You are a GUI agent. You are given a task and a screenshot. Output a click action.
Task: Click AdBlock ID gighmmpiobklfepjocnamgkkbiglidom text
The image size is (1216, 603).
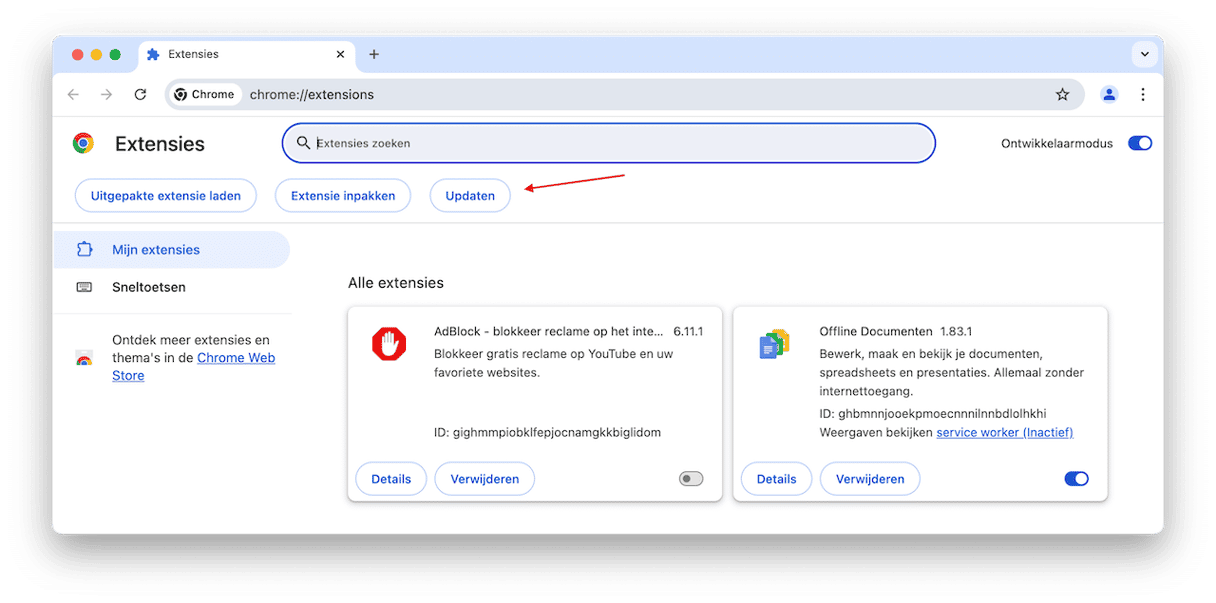pyautogui.click(x=547, y=432)
